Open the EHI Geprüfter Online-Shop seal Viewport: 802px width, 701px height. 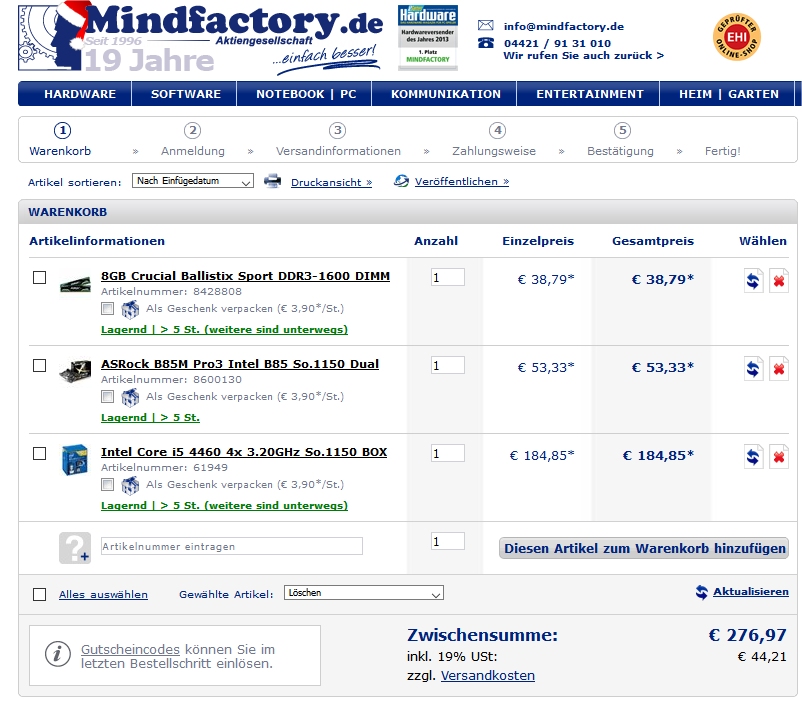[x=737, y=37]
